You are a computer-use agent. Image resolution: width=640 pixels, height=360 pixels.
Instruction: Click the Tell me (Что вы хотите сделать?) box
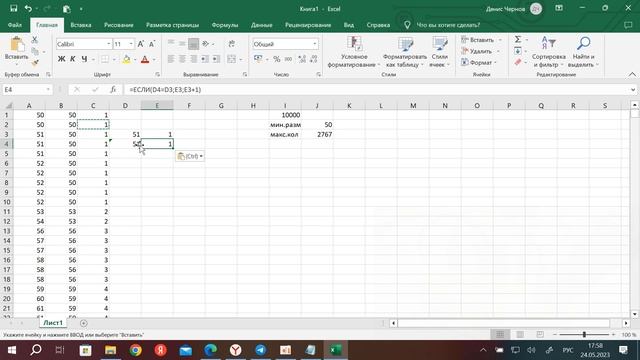click(x=448, y=25)
